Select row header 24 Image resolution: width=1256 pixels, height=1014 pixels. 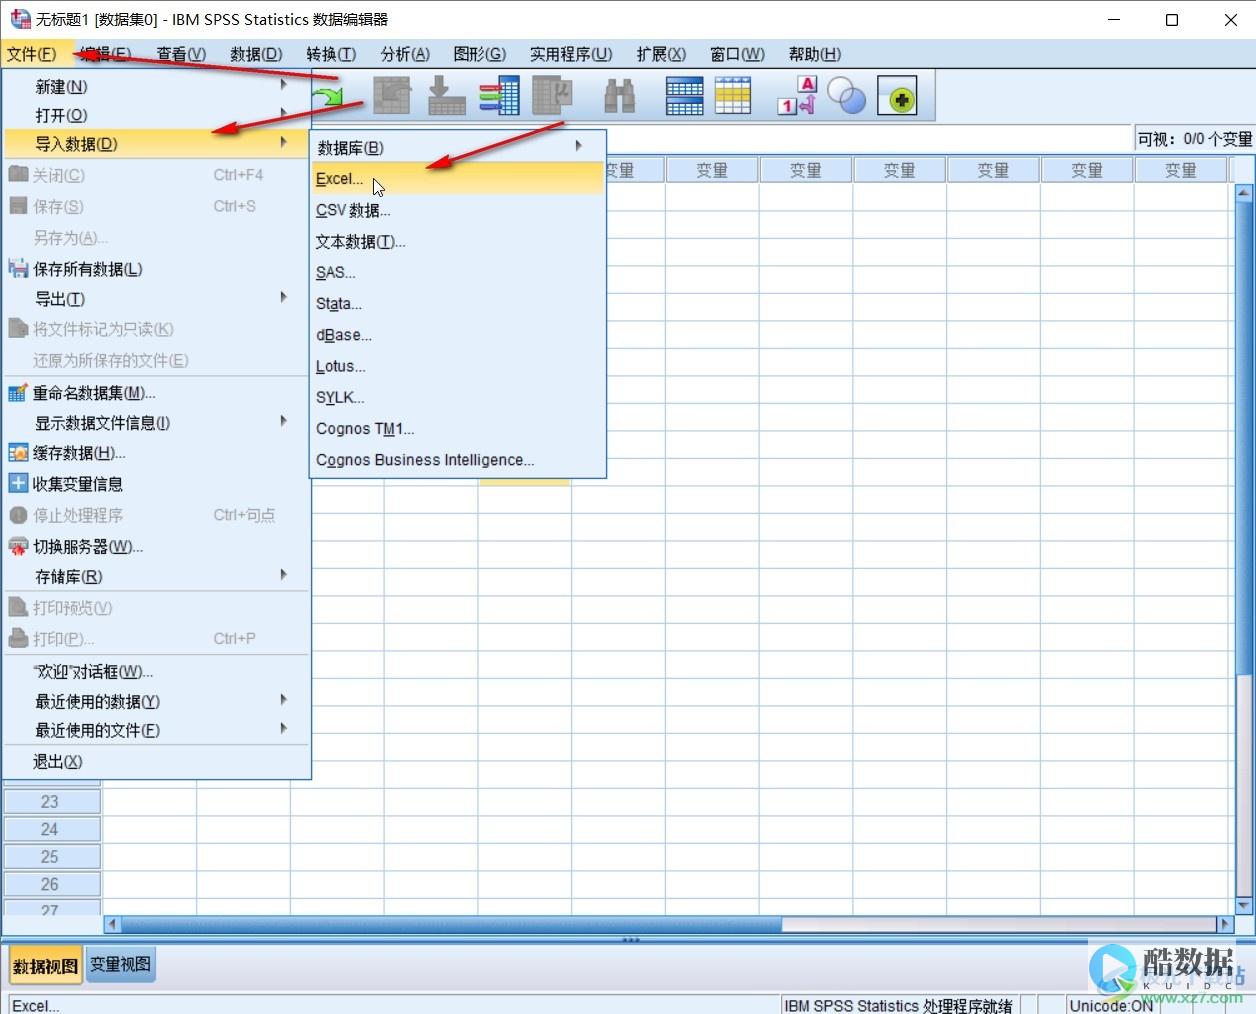50,829
